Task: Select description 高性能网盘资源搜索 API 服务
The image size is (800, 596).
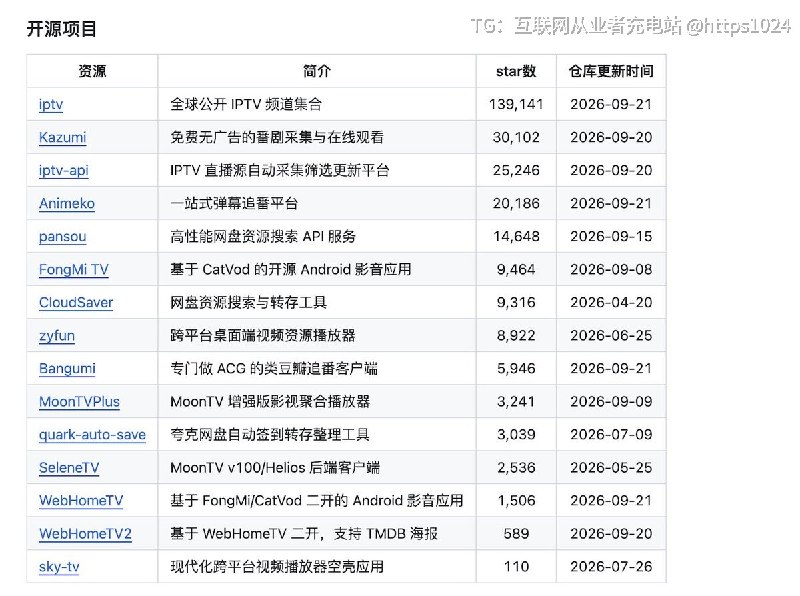Action: click(263, 237)
